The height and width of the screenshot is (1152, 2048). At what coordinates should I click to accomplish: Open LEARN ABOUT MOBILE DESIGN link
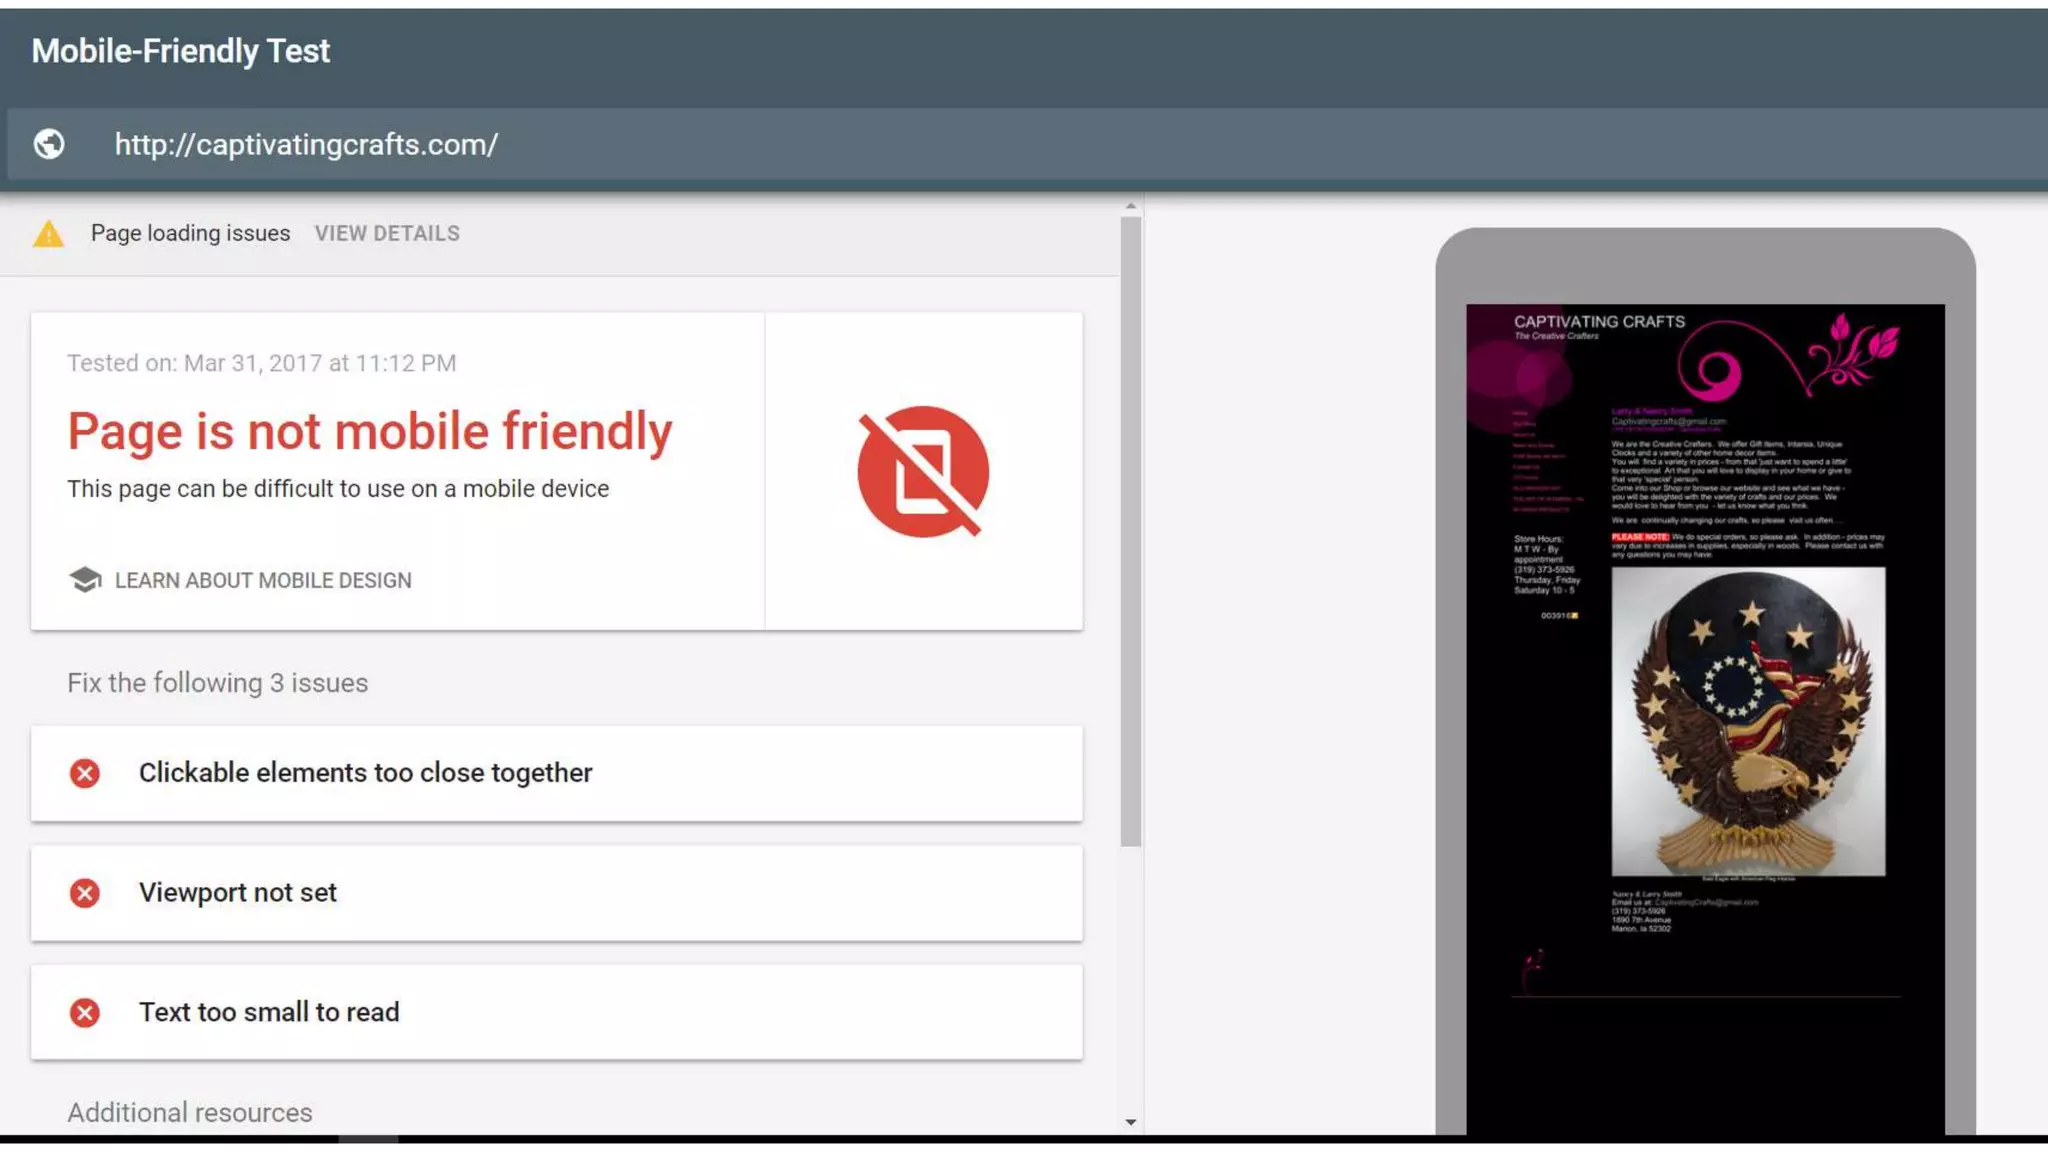263,580
